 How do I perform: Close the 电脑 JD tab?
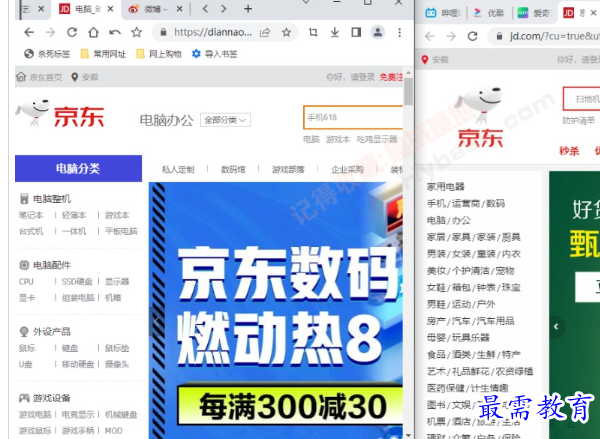click(x=110, y=9)
